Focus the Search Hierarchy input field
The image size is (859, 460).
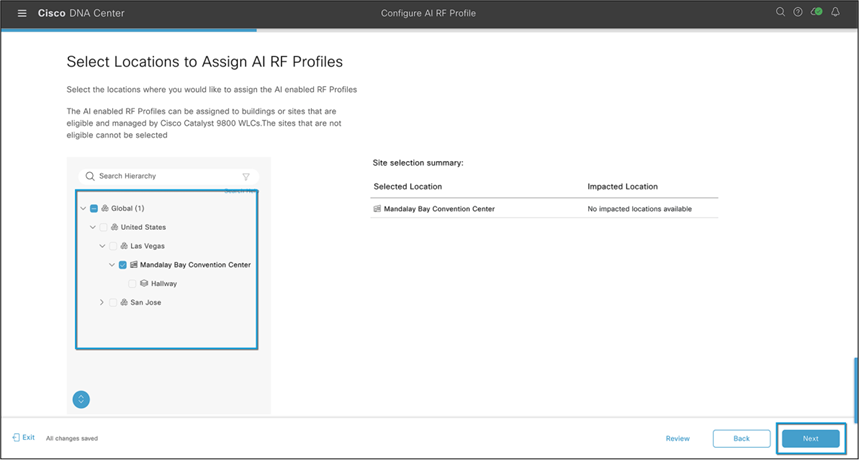pyautogui.click(x=169, y=176)
